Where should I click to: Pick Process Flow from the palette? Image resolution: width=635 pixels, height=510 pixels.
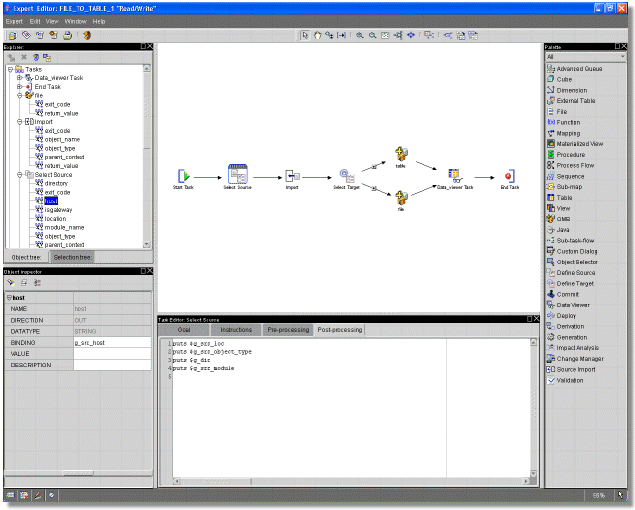point(571,165)
